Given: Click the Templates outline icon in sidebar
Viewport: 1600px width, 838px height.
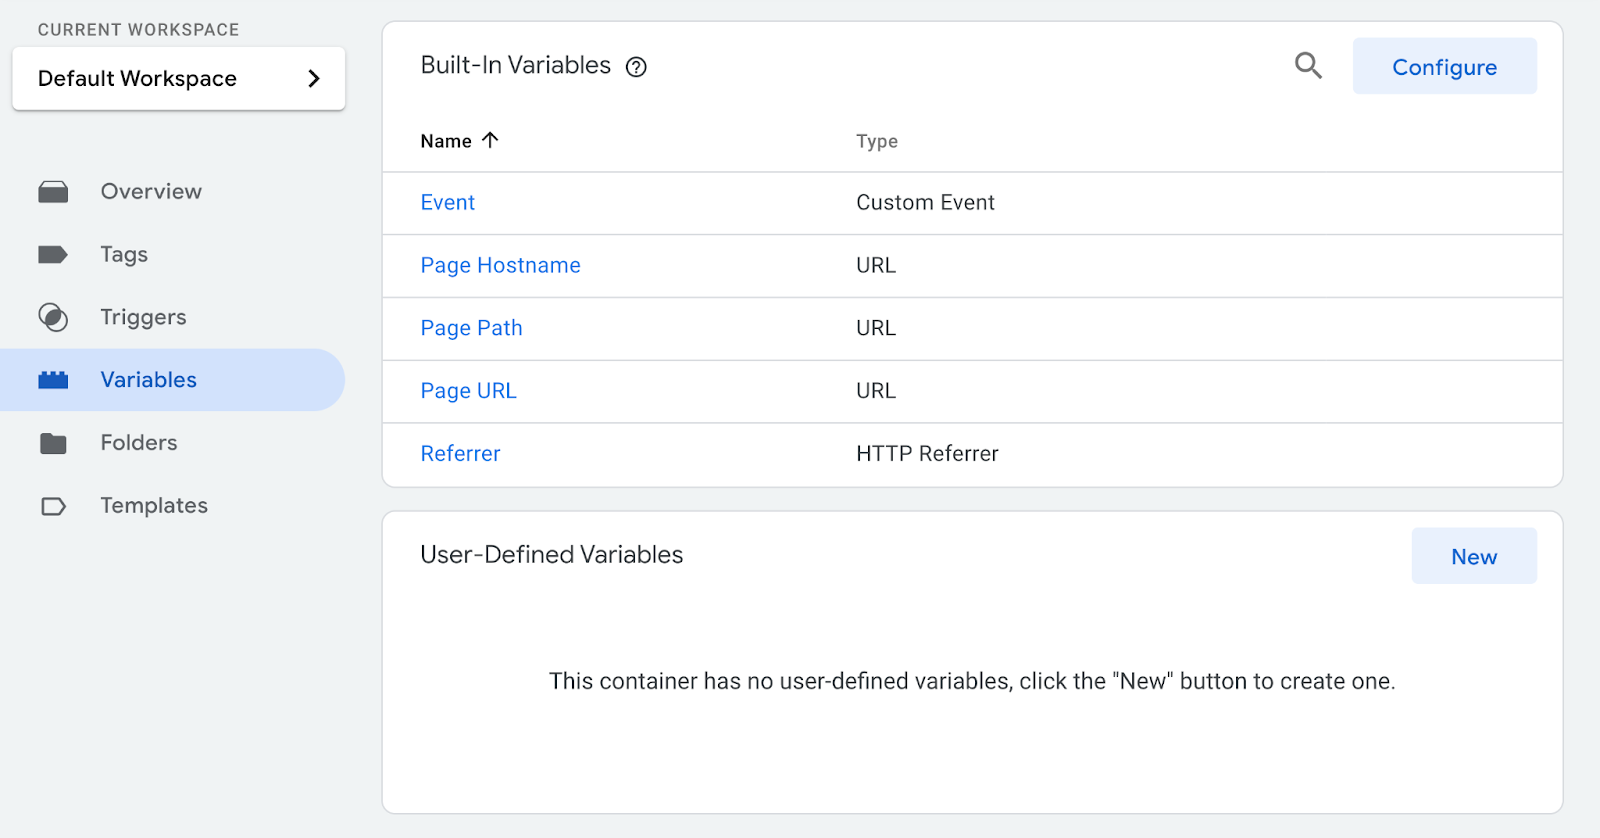Looking at the screenshot, I should (x=53, y=506).
